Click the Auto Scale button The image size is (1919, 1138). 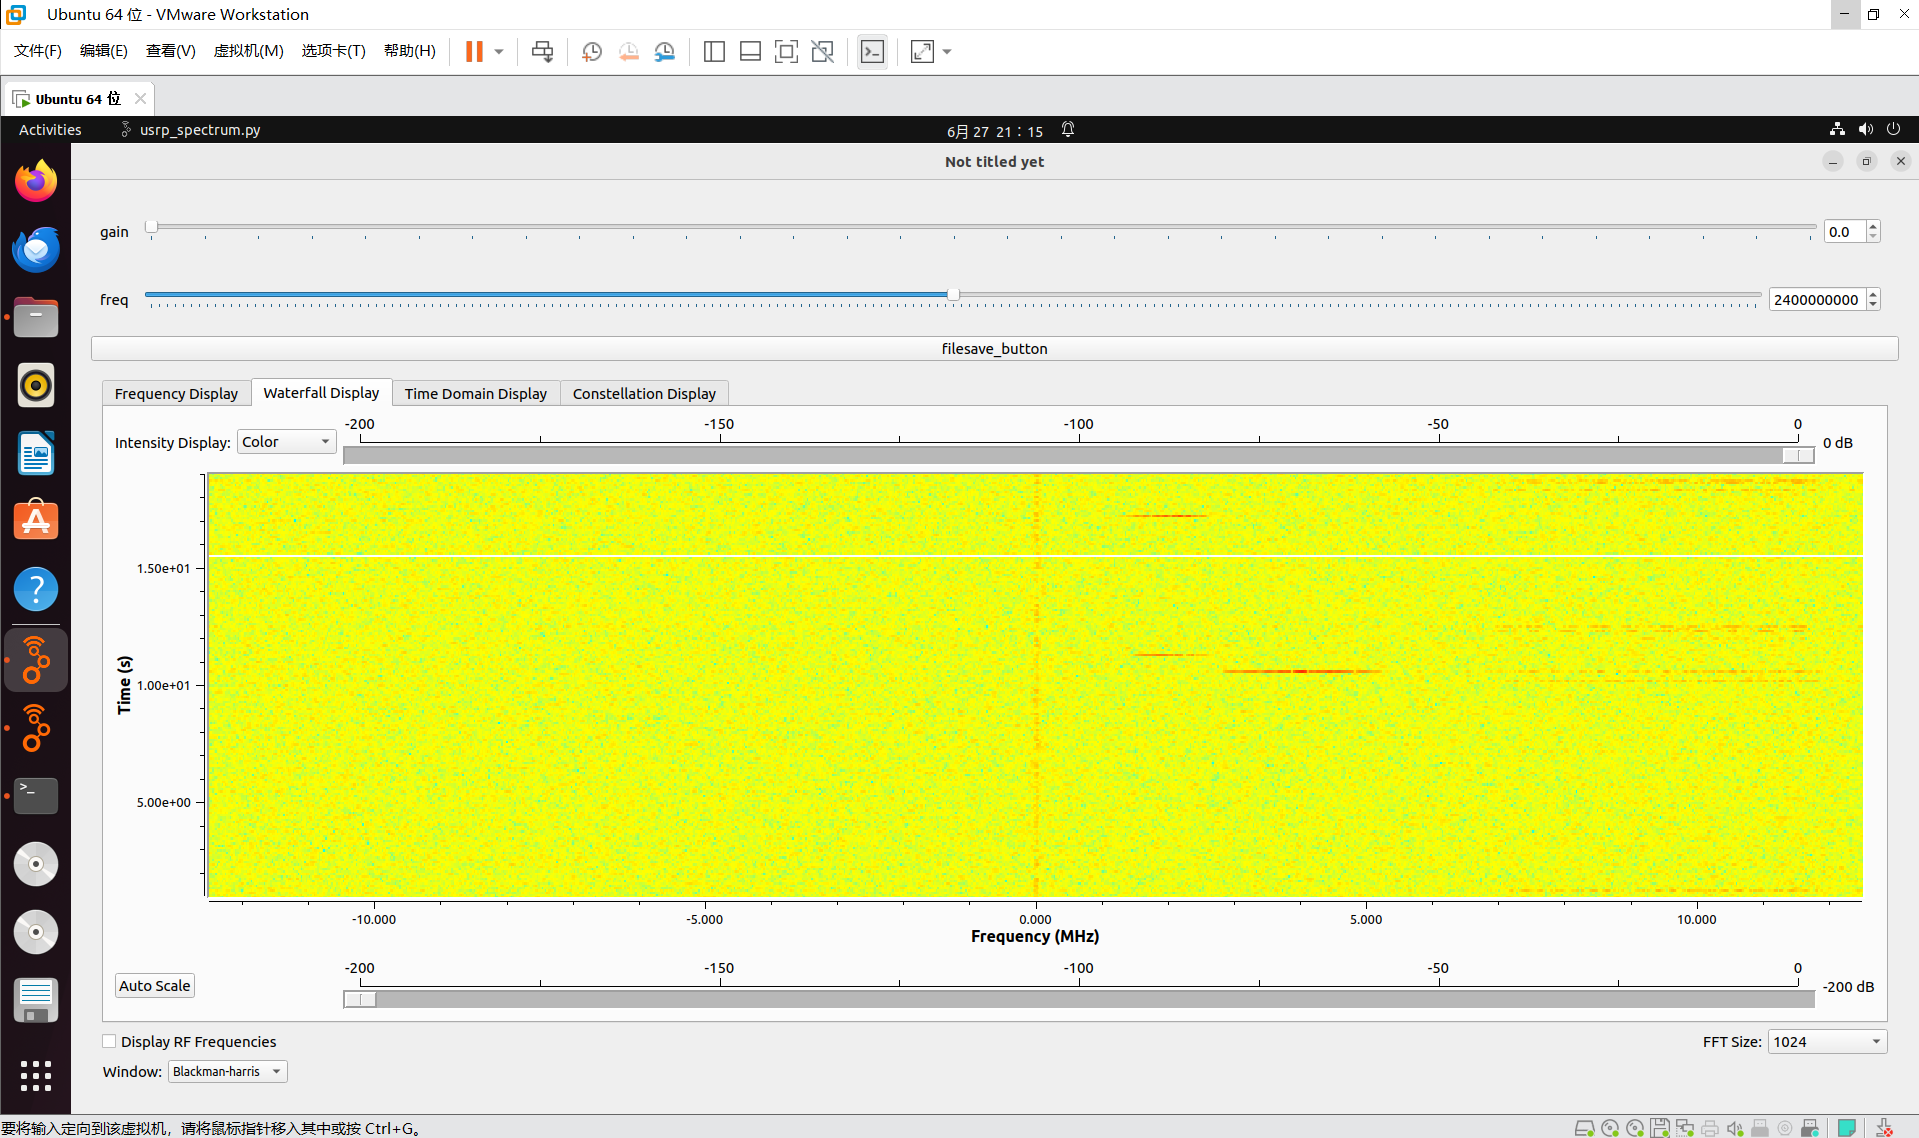click(154, 985)
